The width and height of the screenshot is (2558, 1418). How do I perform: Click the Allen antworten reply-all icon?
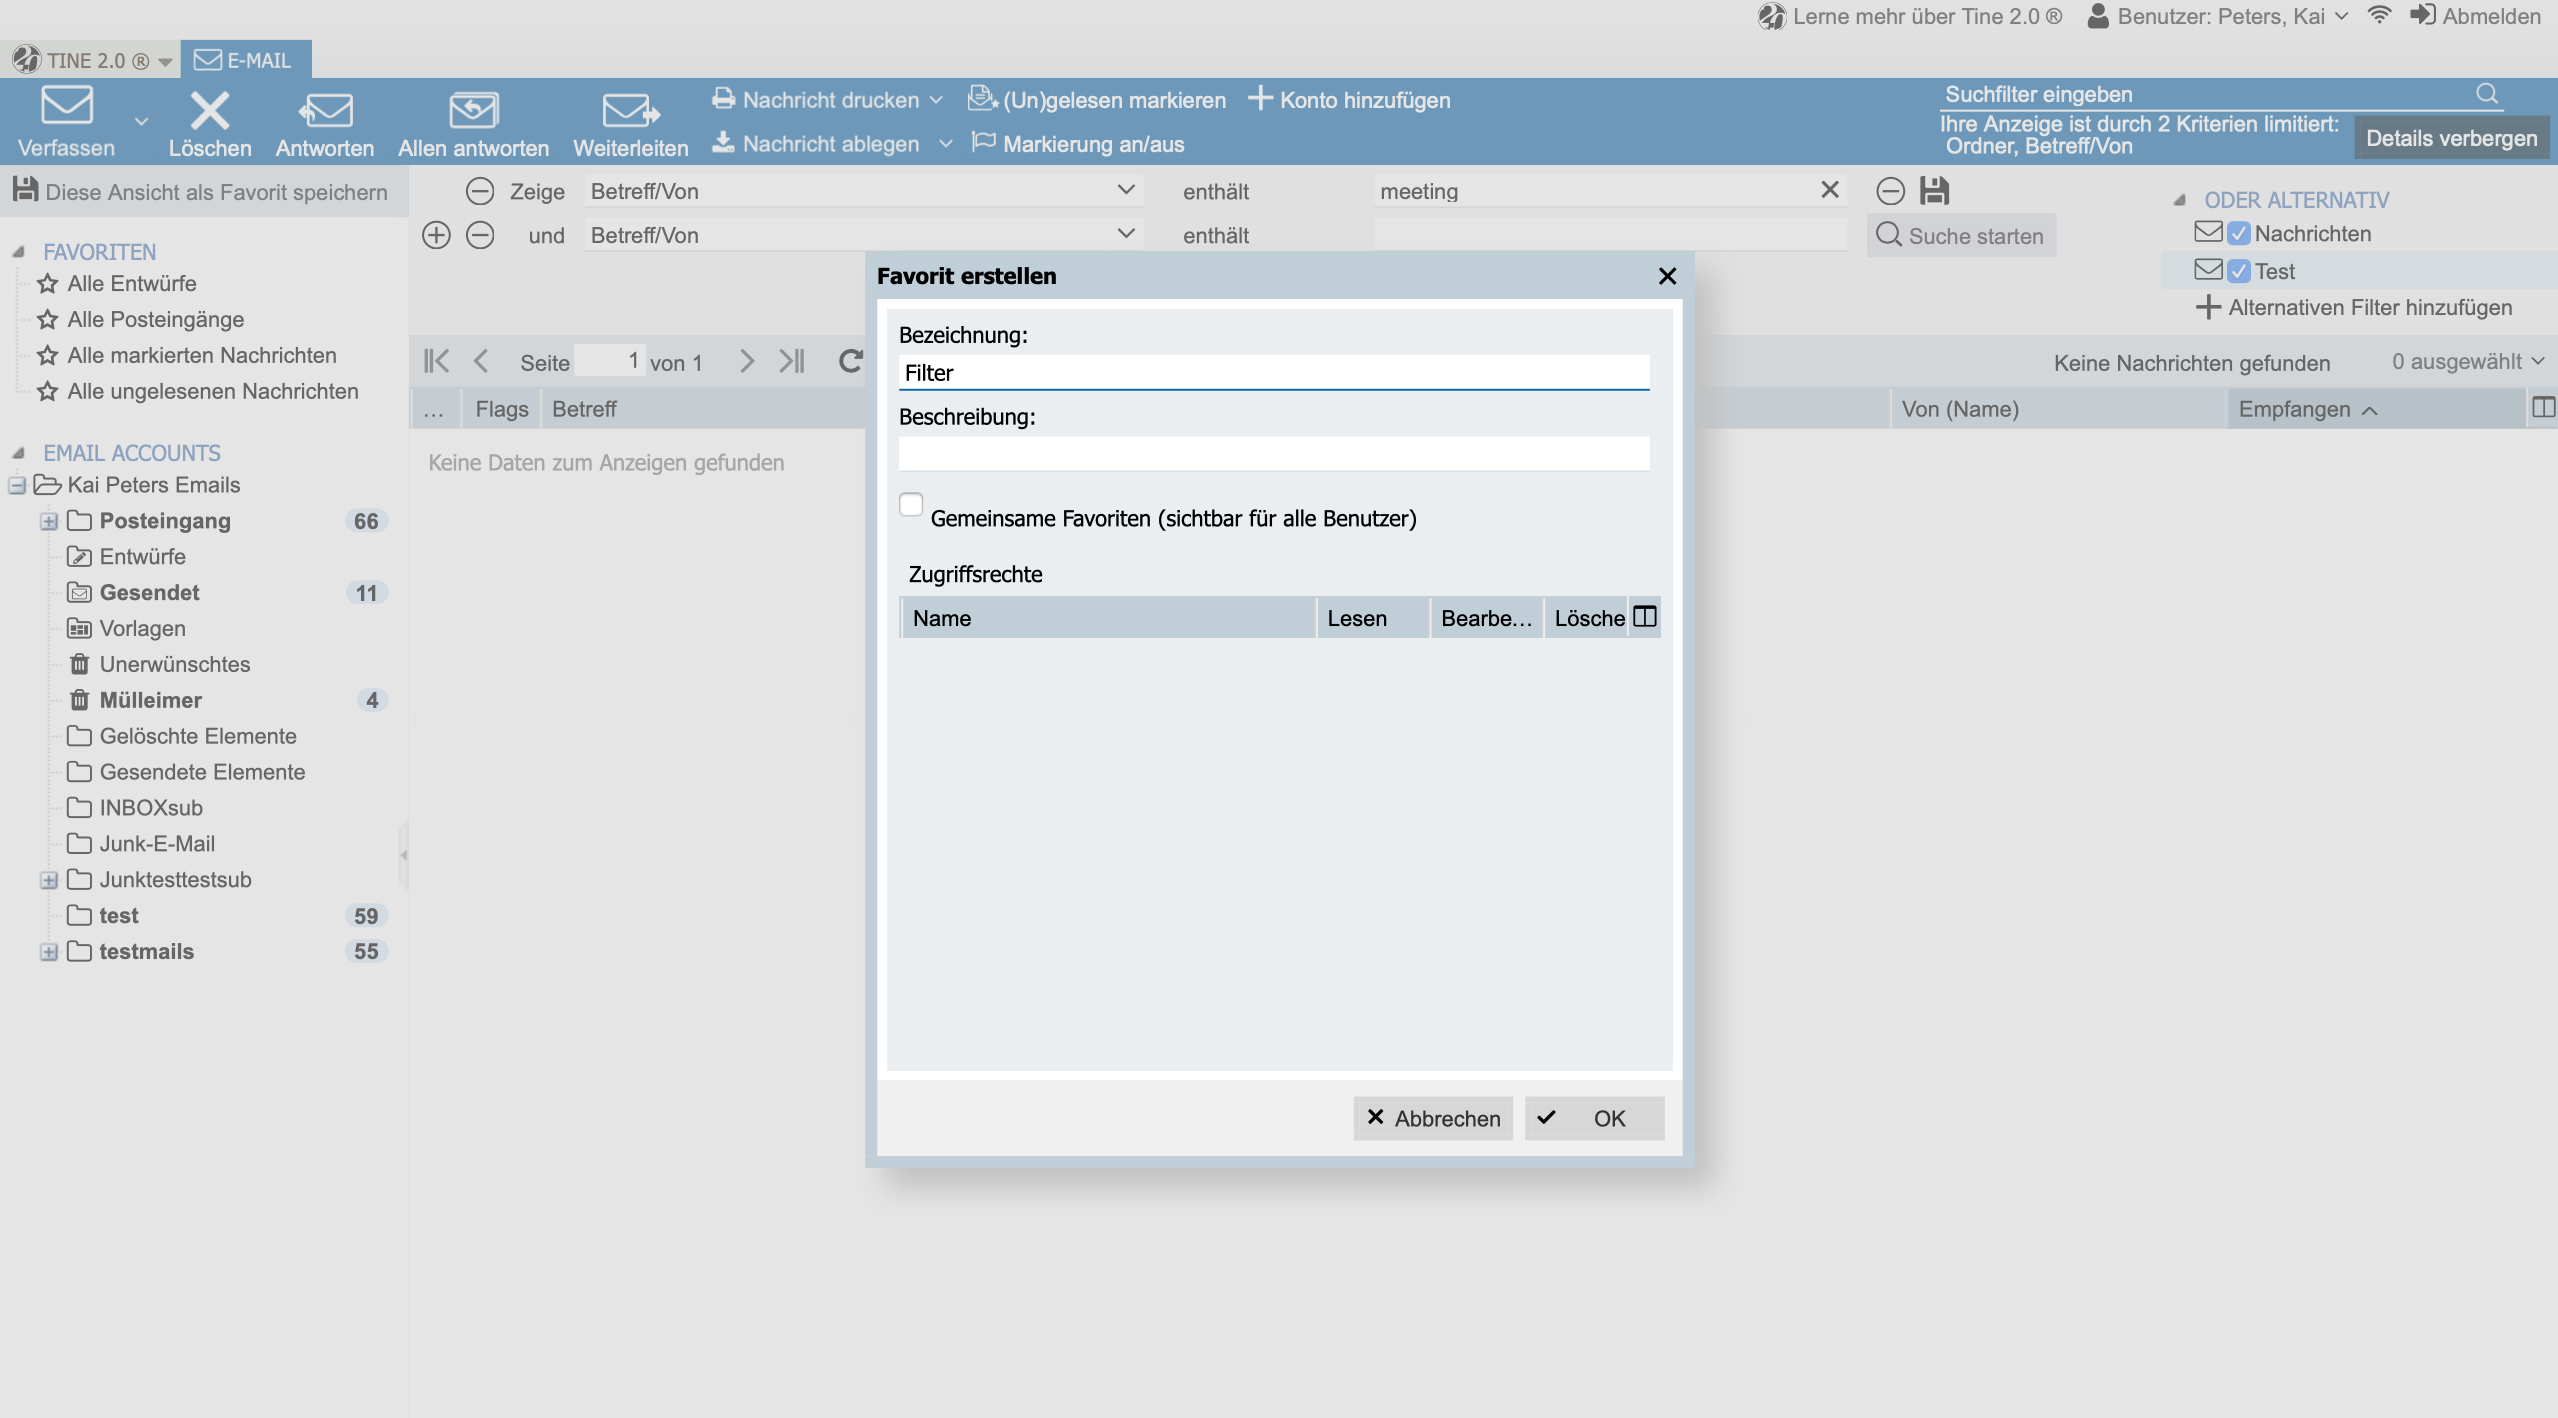(x=473, y=110)
